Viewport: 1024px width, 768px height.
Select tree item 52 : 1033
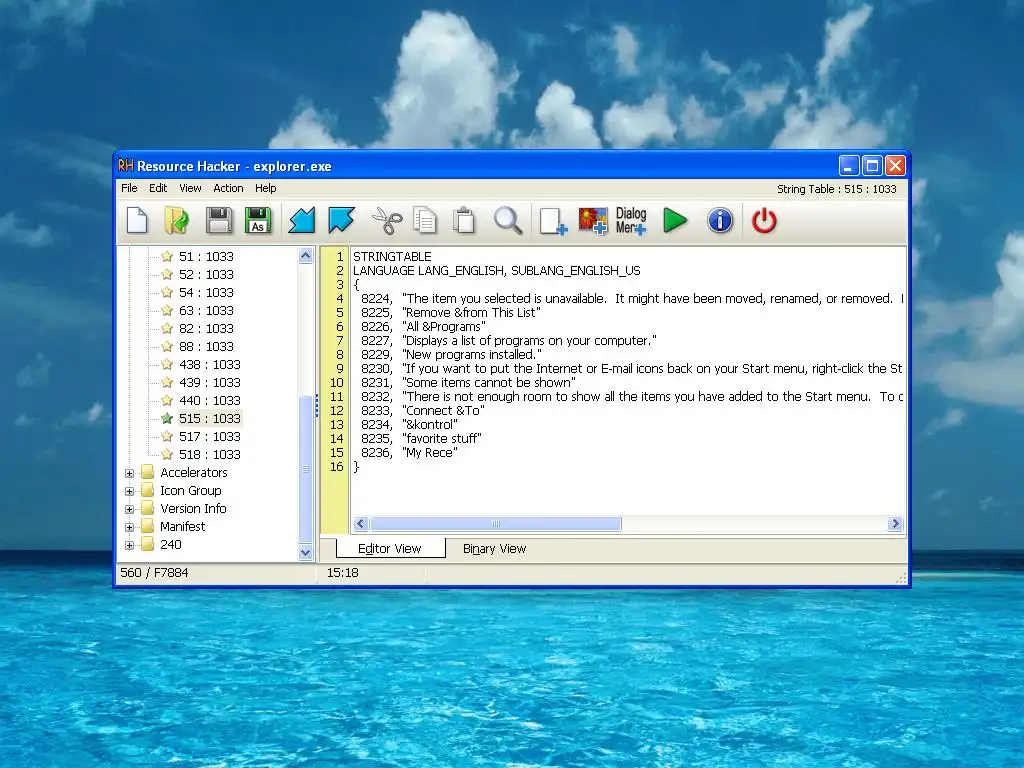coord(206,274)
